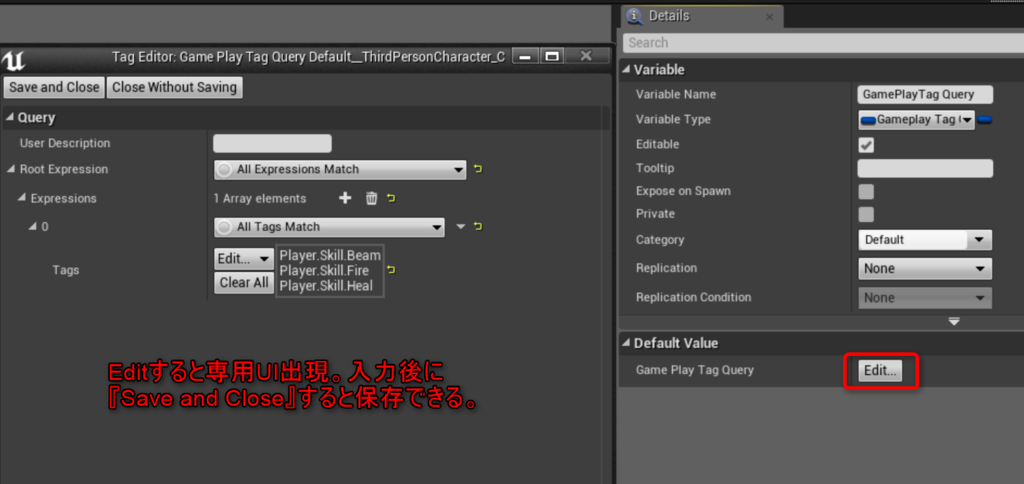
Task: Collapse the Default Value section
Action: (627, 344)
